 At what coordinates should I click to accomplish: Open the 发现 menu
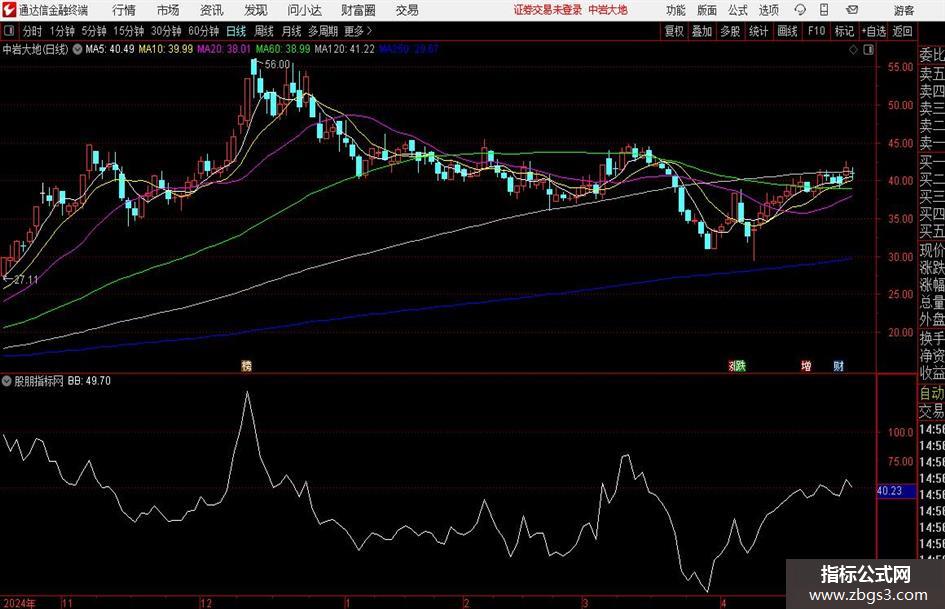click(x=256, y=10)
